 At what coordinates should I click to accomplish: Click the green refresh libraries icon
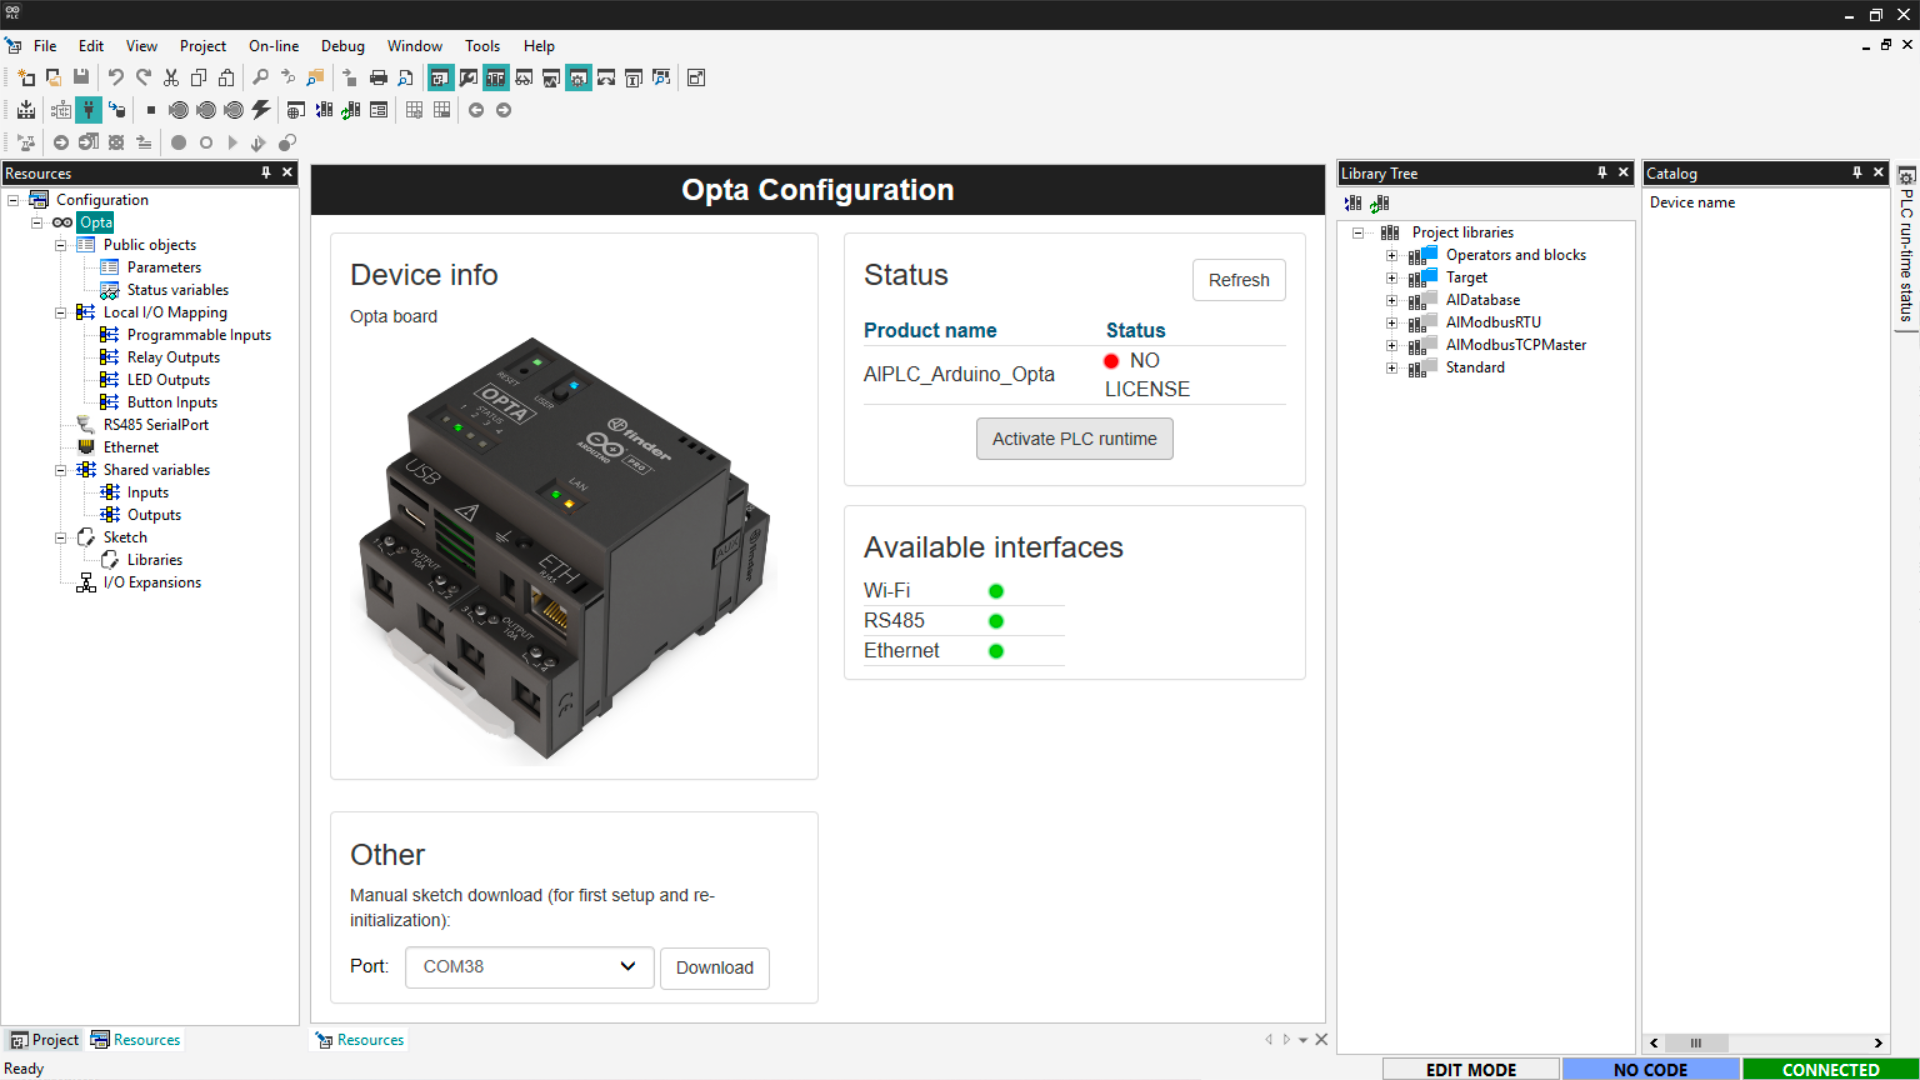click(1380, 203)
